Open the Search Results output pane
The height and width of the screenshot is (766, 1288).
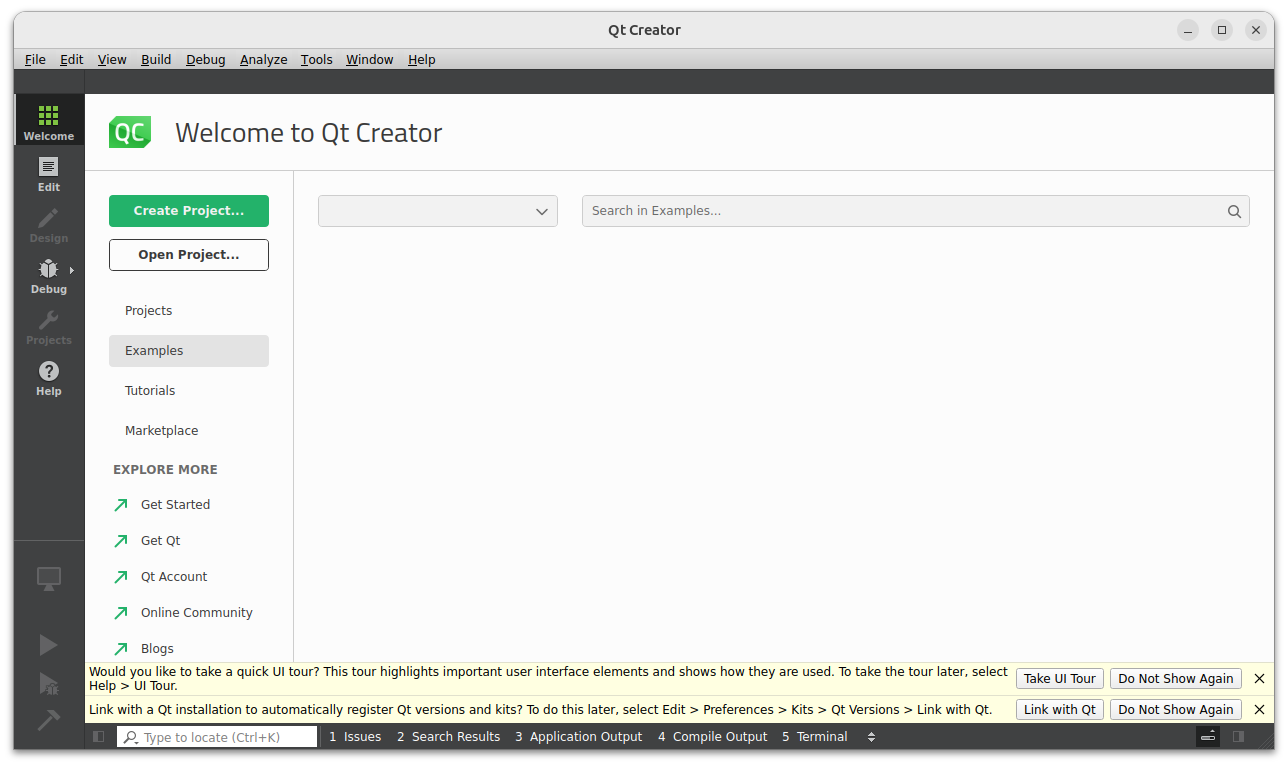448,737
